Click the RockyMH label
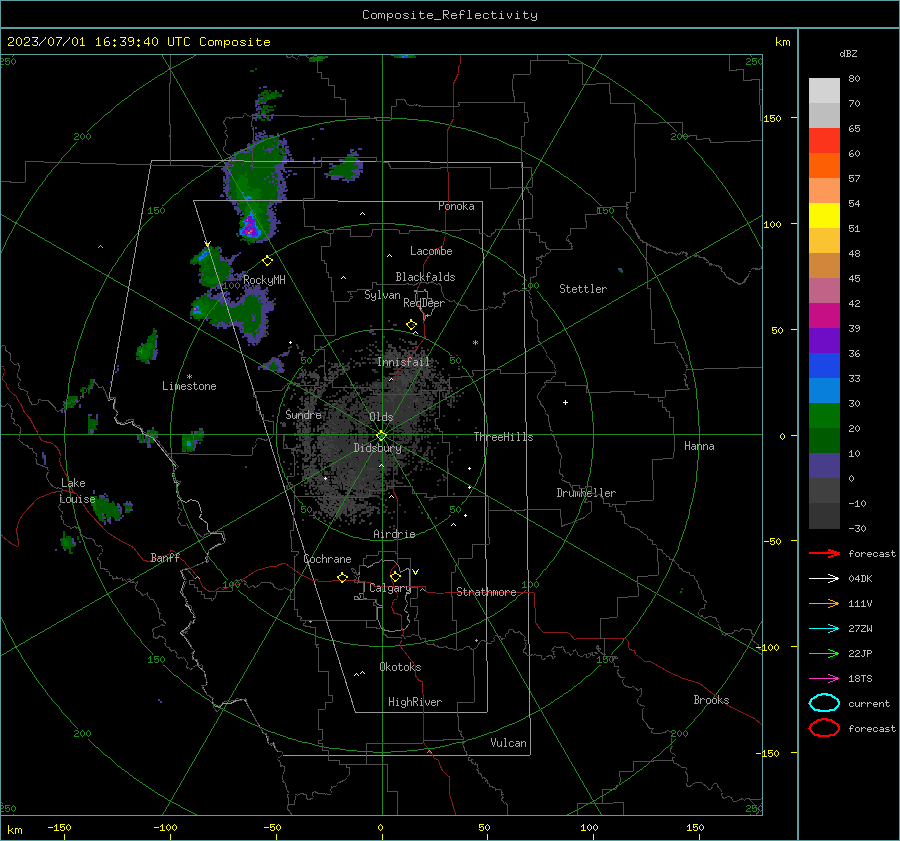 264,280
